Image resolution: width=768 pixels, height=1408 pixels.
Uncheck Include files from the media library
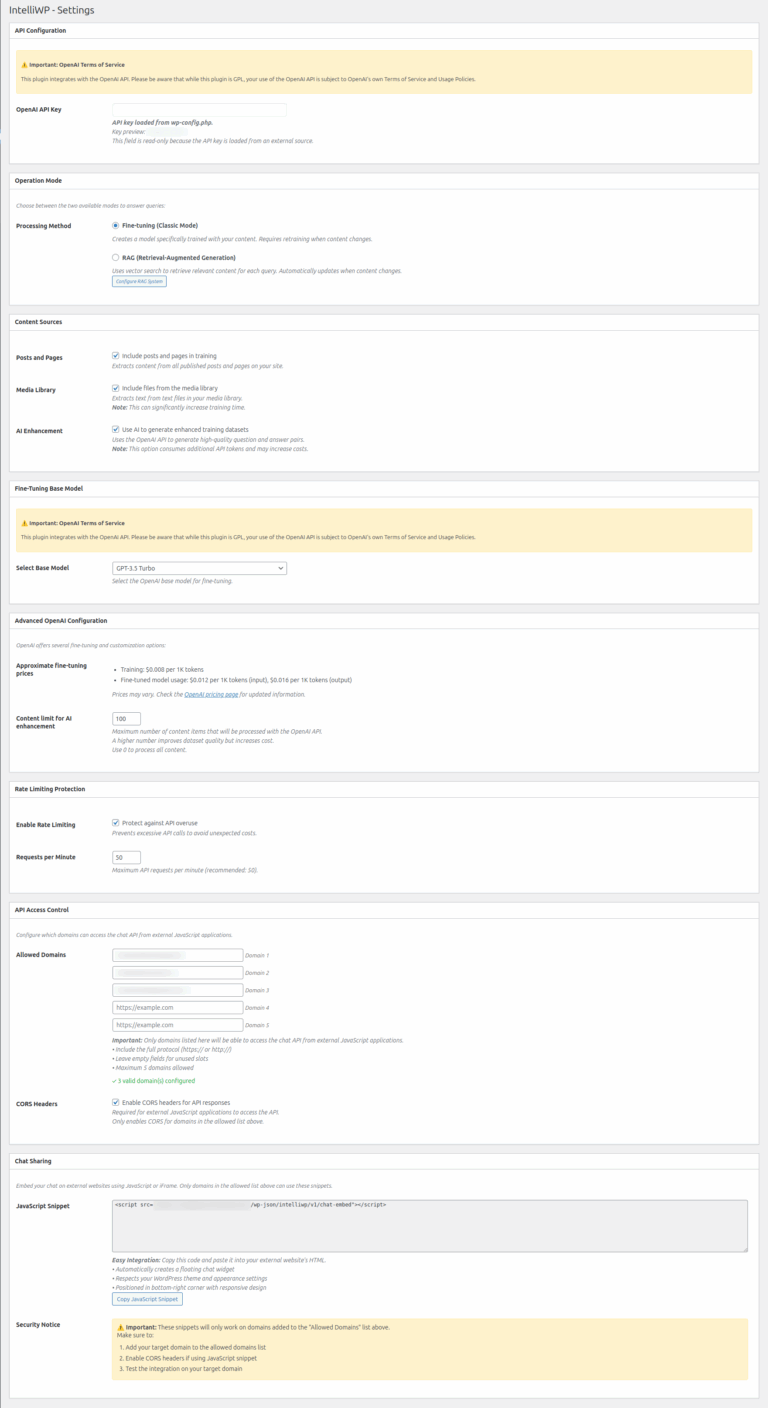116,387
